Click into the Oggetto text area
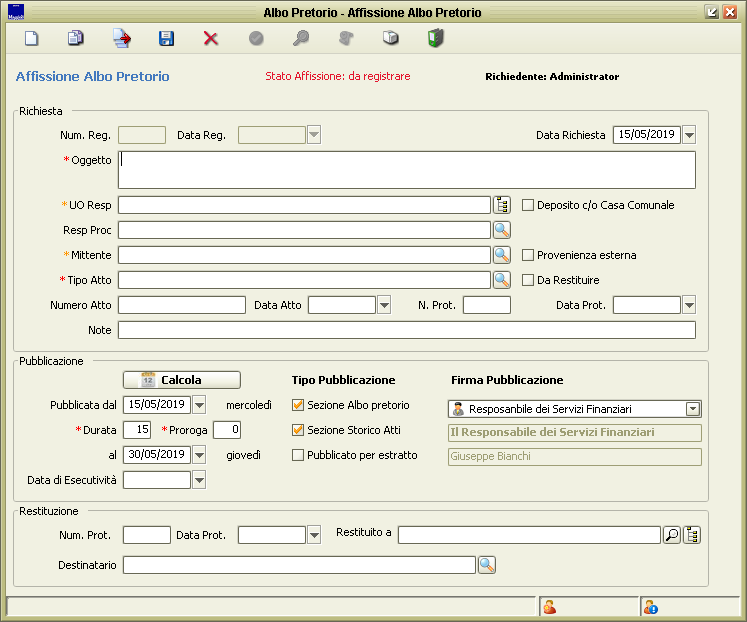 coord(406,170)
